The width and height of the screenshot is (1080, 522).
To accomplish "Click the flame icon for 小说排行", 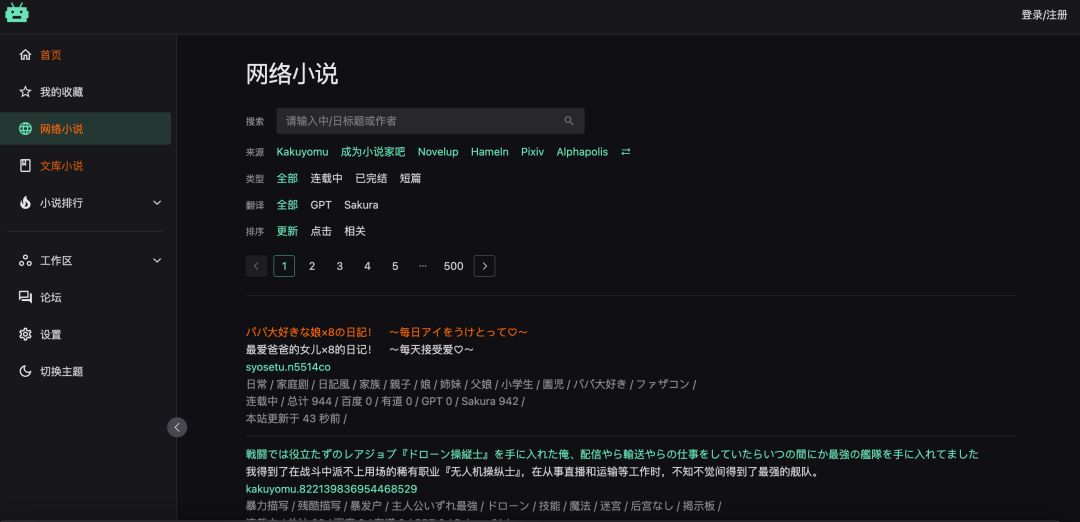I will [25, 203].
